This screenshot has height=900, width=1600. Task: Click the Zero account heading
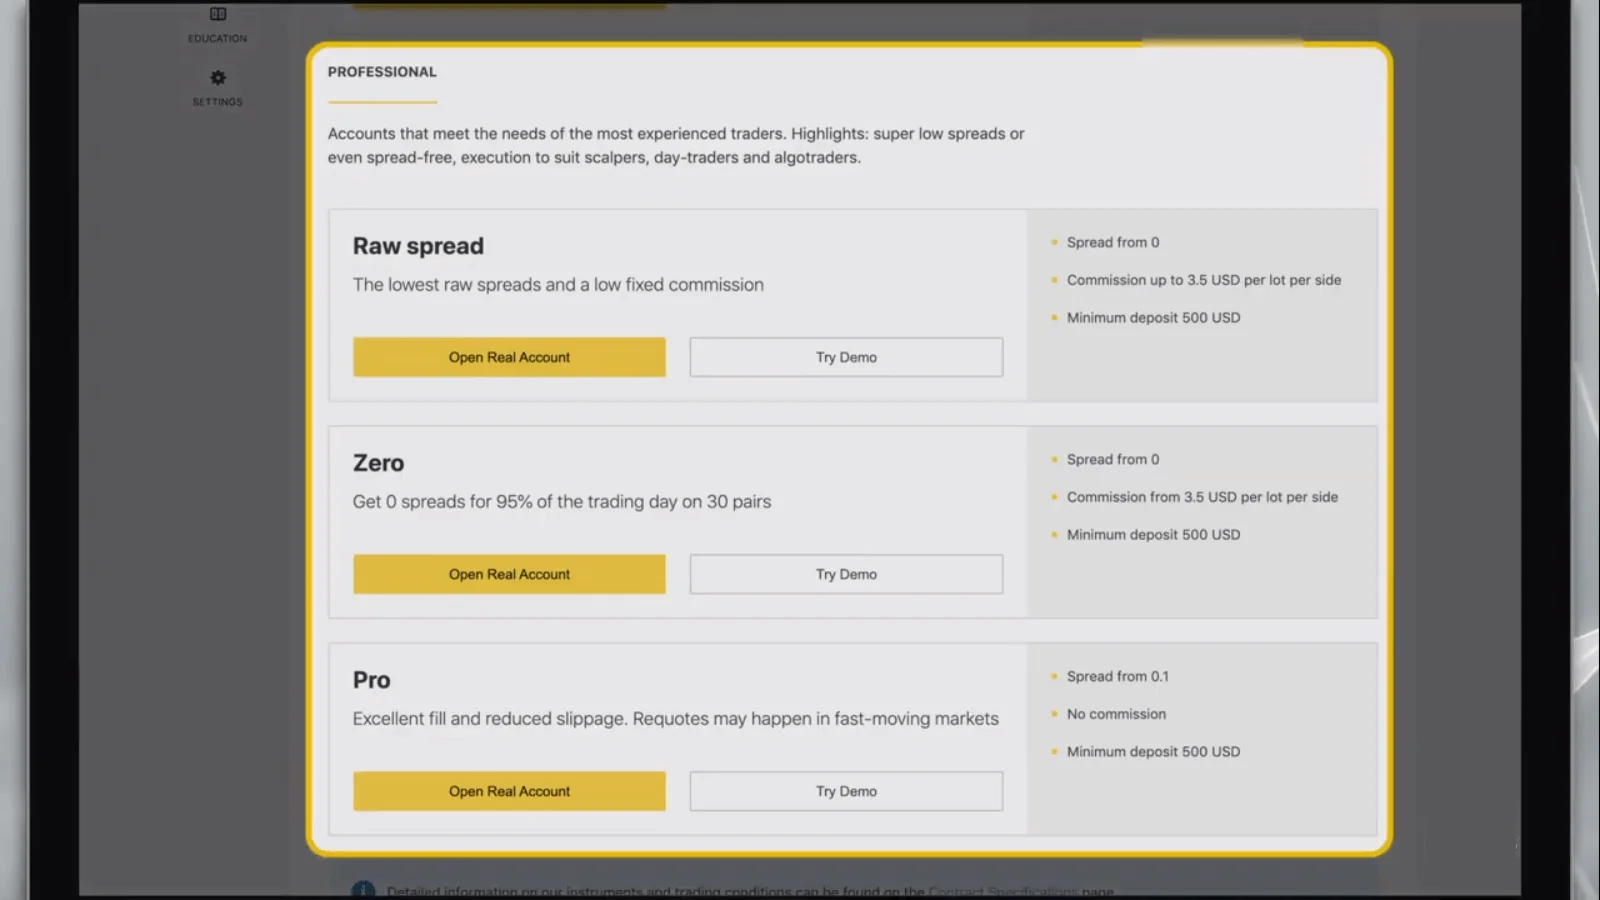point(377,462)
